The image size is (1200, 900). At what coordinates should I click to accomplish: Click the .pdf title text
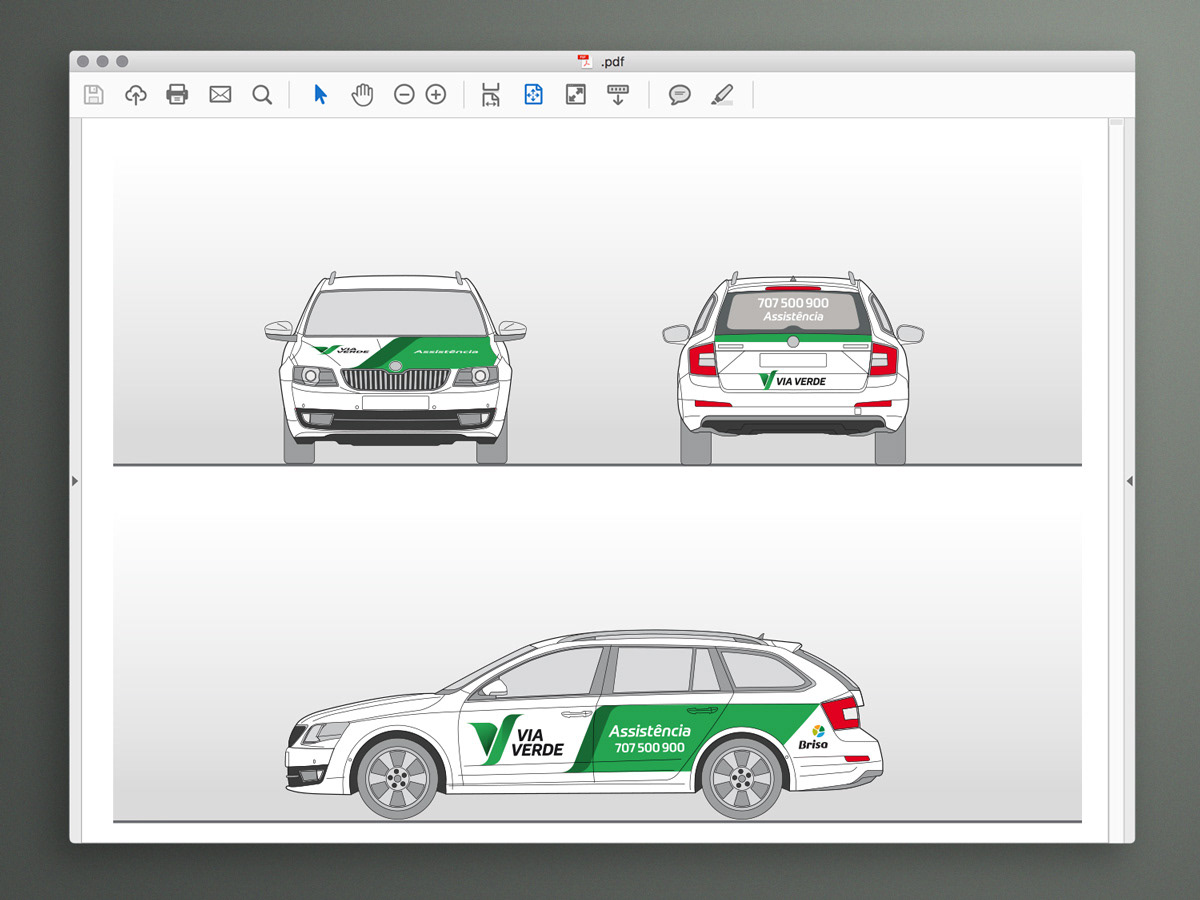(613, 62)
